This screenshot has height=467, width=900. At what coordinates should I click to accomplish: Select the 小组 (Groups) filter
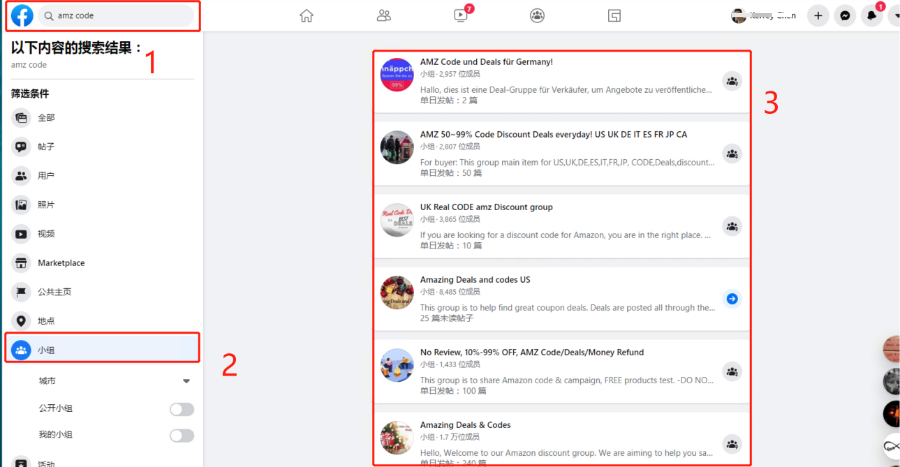point(102,350)
